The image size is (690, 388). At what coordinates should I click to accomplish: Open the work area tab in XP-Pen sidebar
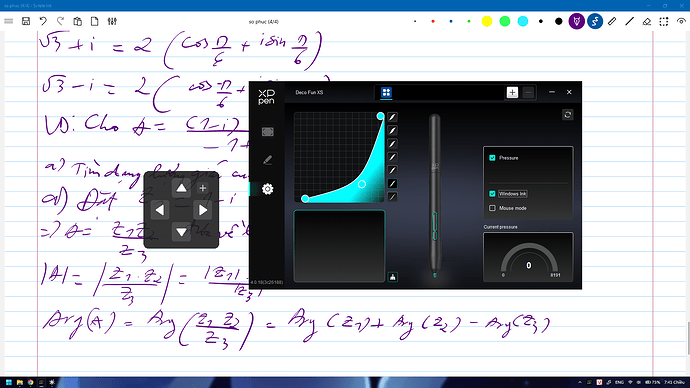coord(268,132)
